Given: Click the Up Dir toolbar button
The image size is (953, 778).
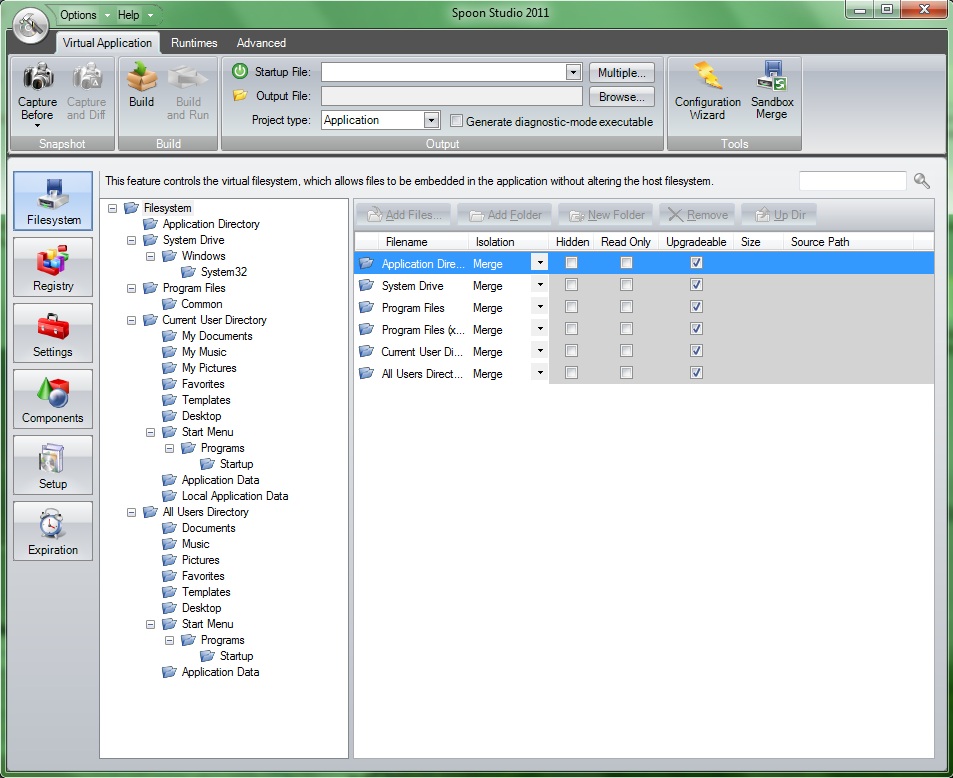Looking at the screenshot, I should (x=779, y=215).
